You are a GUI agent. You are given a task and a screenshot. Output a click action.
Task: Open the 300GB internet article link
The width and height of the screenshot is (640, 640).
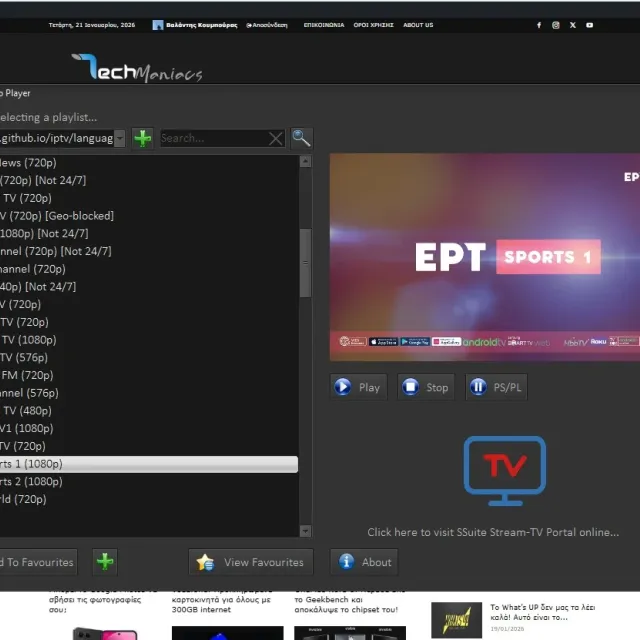[x=221, y=604]
